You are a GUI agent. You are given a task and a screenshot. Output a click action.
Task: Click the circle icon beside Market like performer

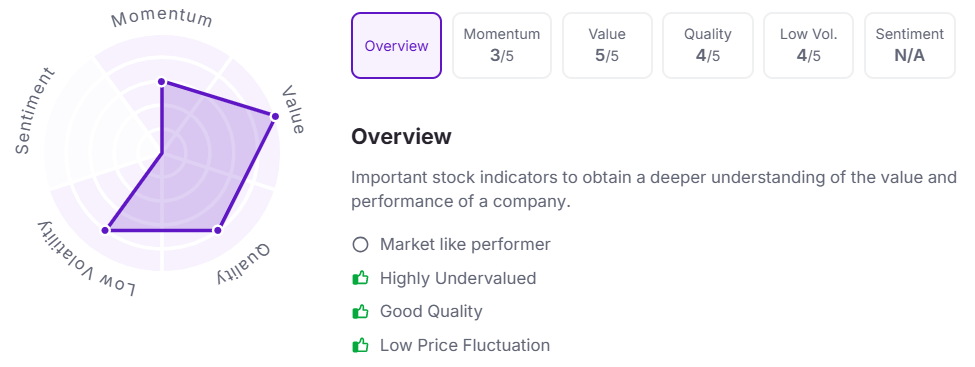360,244
